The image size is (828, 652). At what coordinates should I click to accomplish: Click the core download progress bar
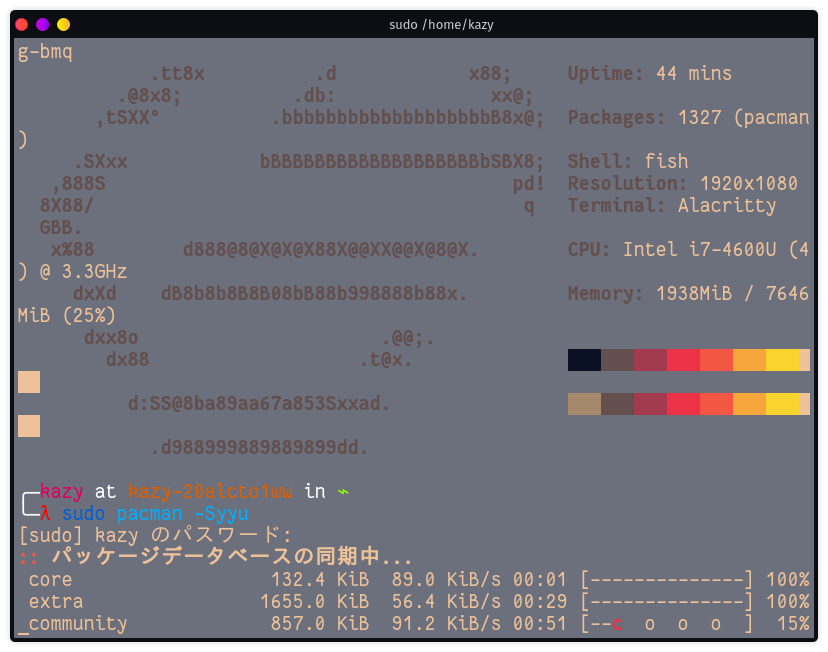click(666, 580)
